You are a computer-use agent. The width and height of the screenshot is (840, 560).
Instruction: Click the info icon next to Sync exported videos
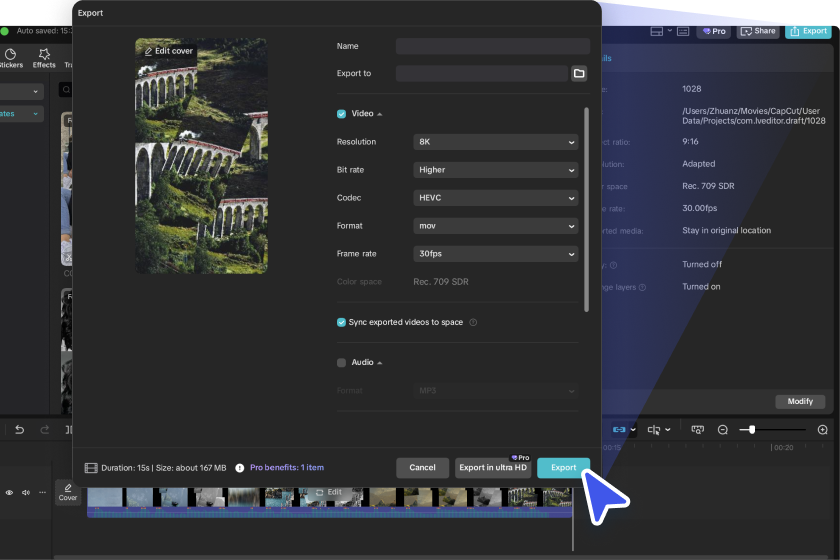[x=473, y=323]
